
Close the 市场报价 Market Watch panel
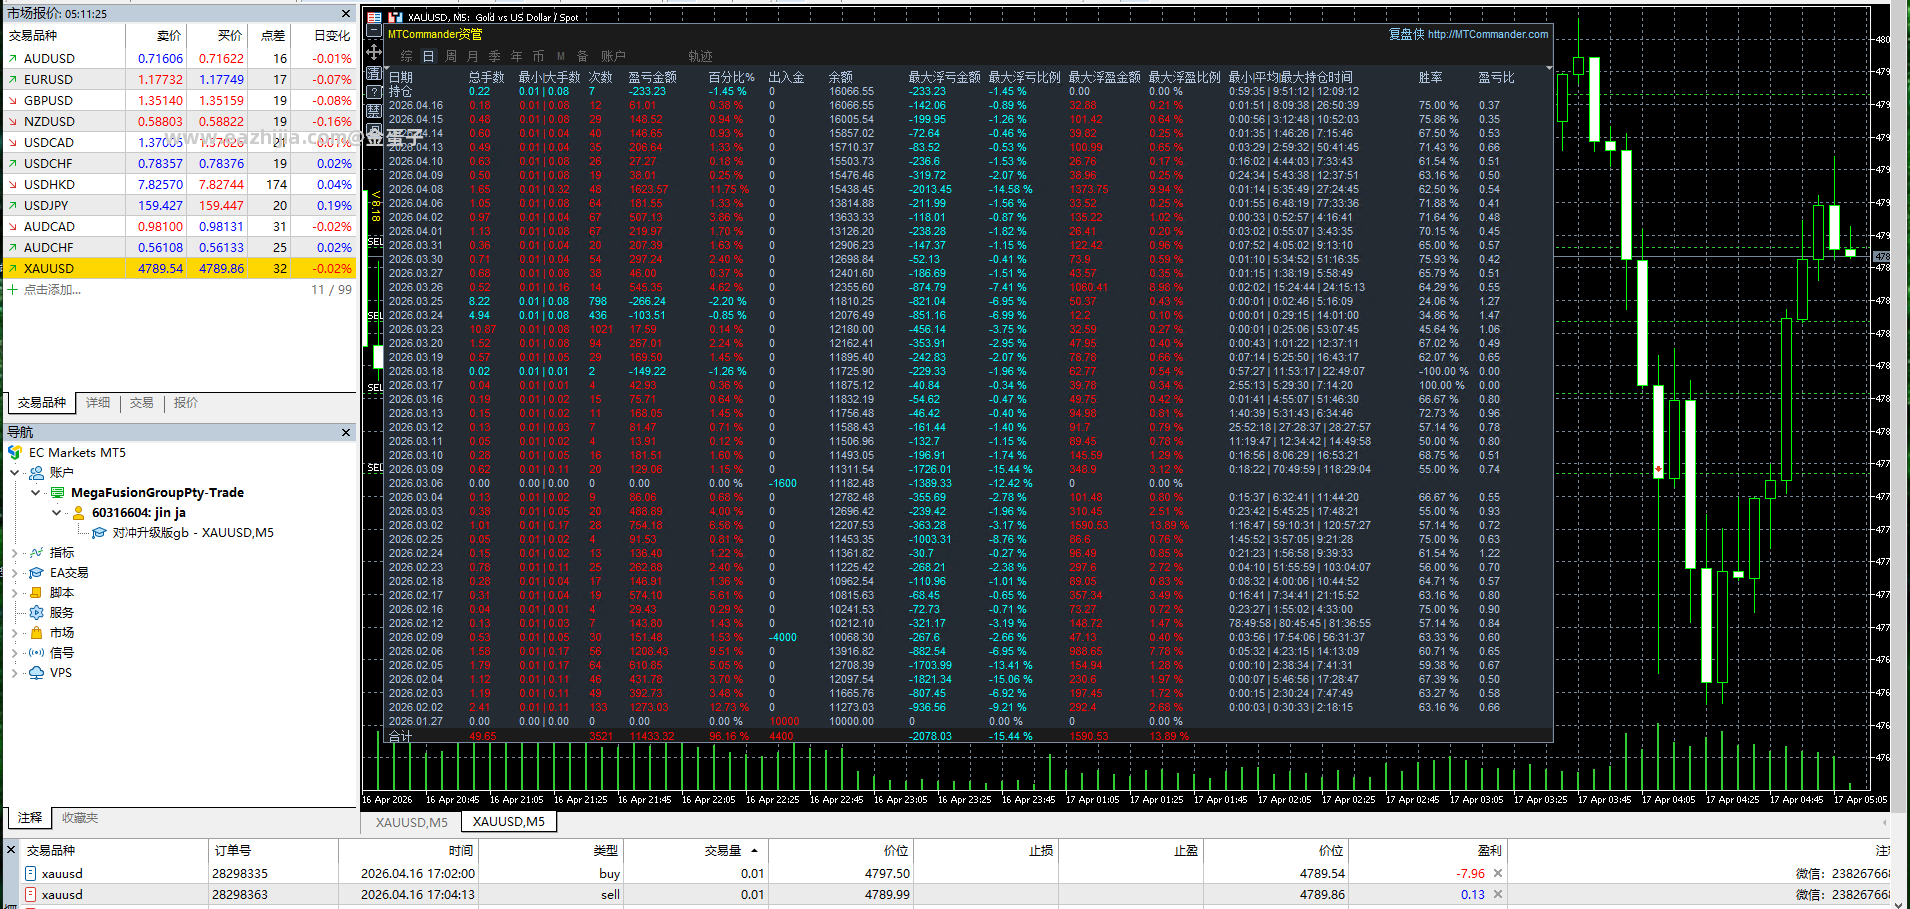(x=346, y=14)
